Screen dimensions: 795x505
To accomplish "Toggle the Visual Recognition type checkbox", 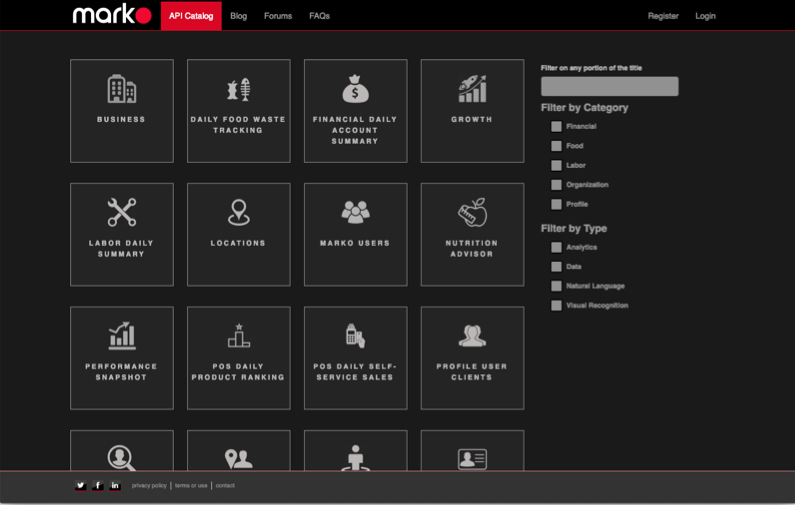I will (x=556, y=305).
